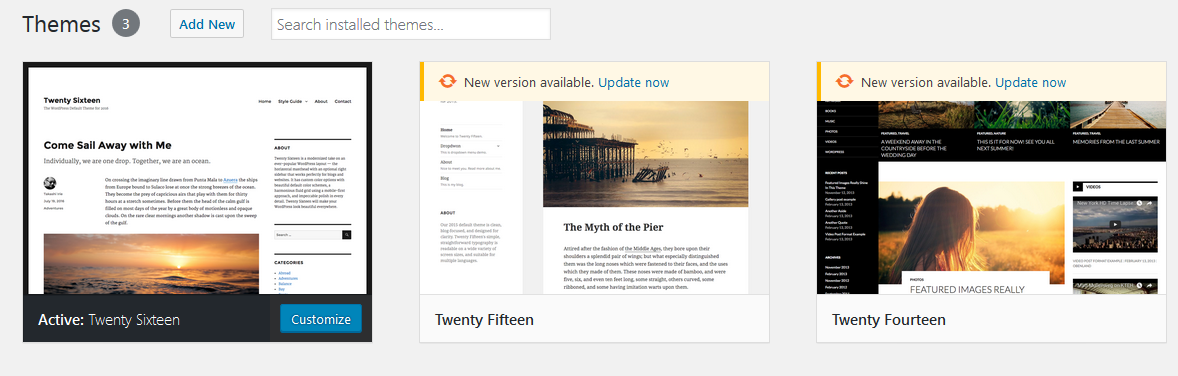The image size is (1178, 376).
Task: Focus the Search installed themes field
Action: pos(411,24)
